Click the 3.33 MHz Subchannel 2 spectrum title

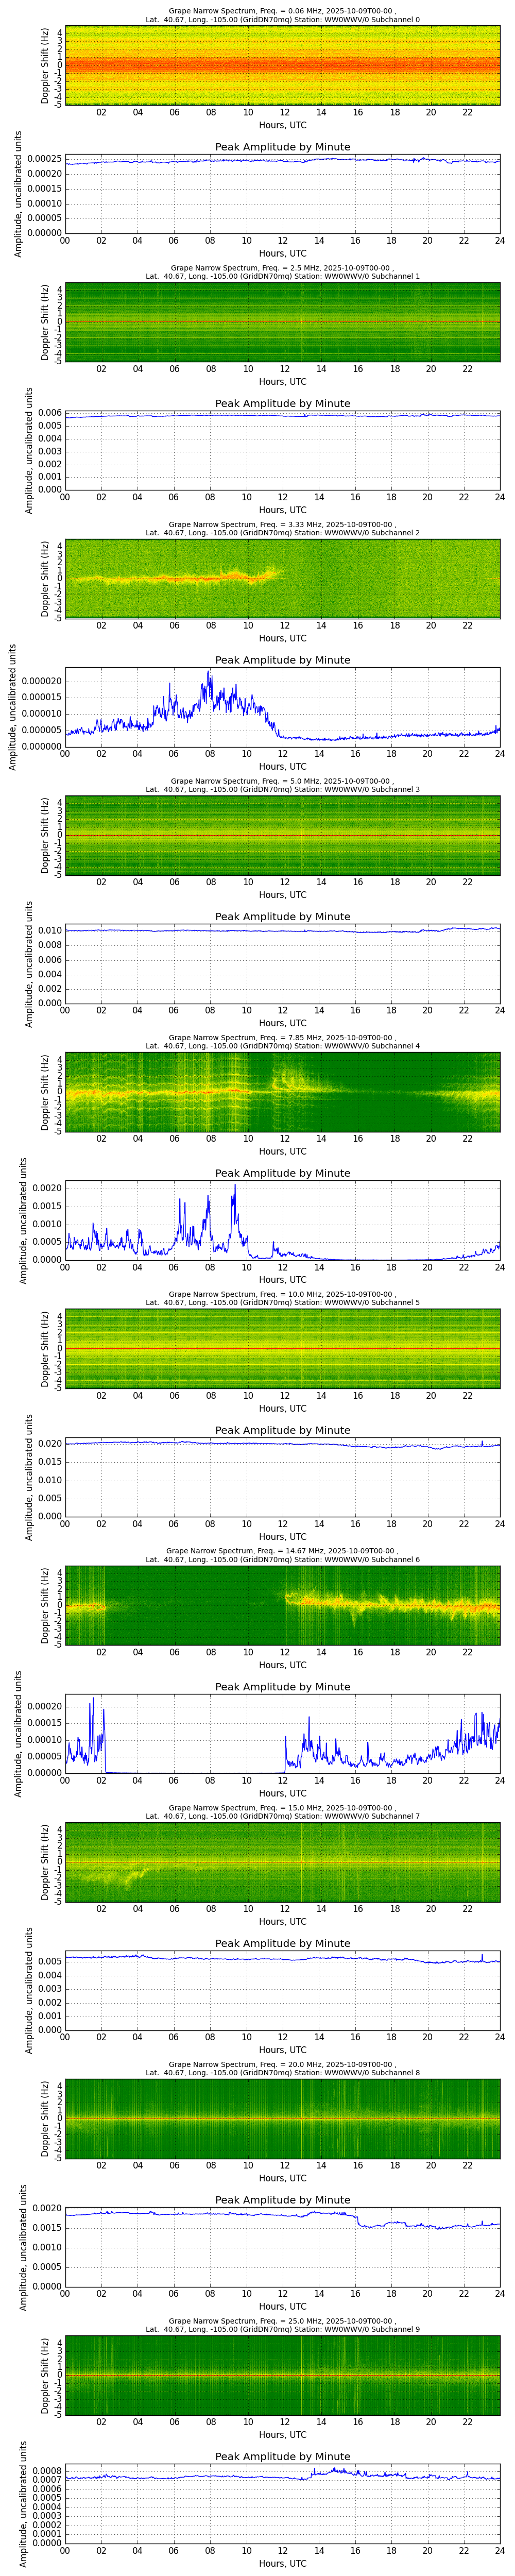click(282, 529)
